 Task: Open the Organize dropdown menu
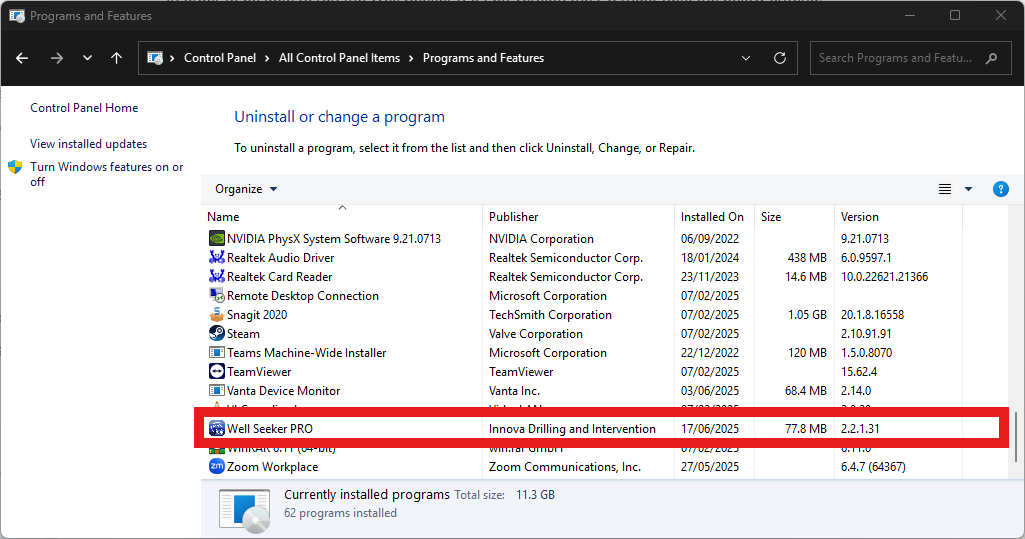coord(246,189)
